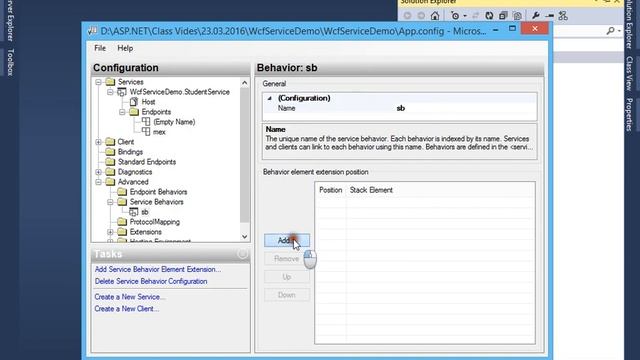Click the Bindings folder icon
640x360 pixels.
coord(110,152)
